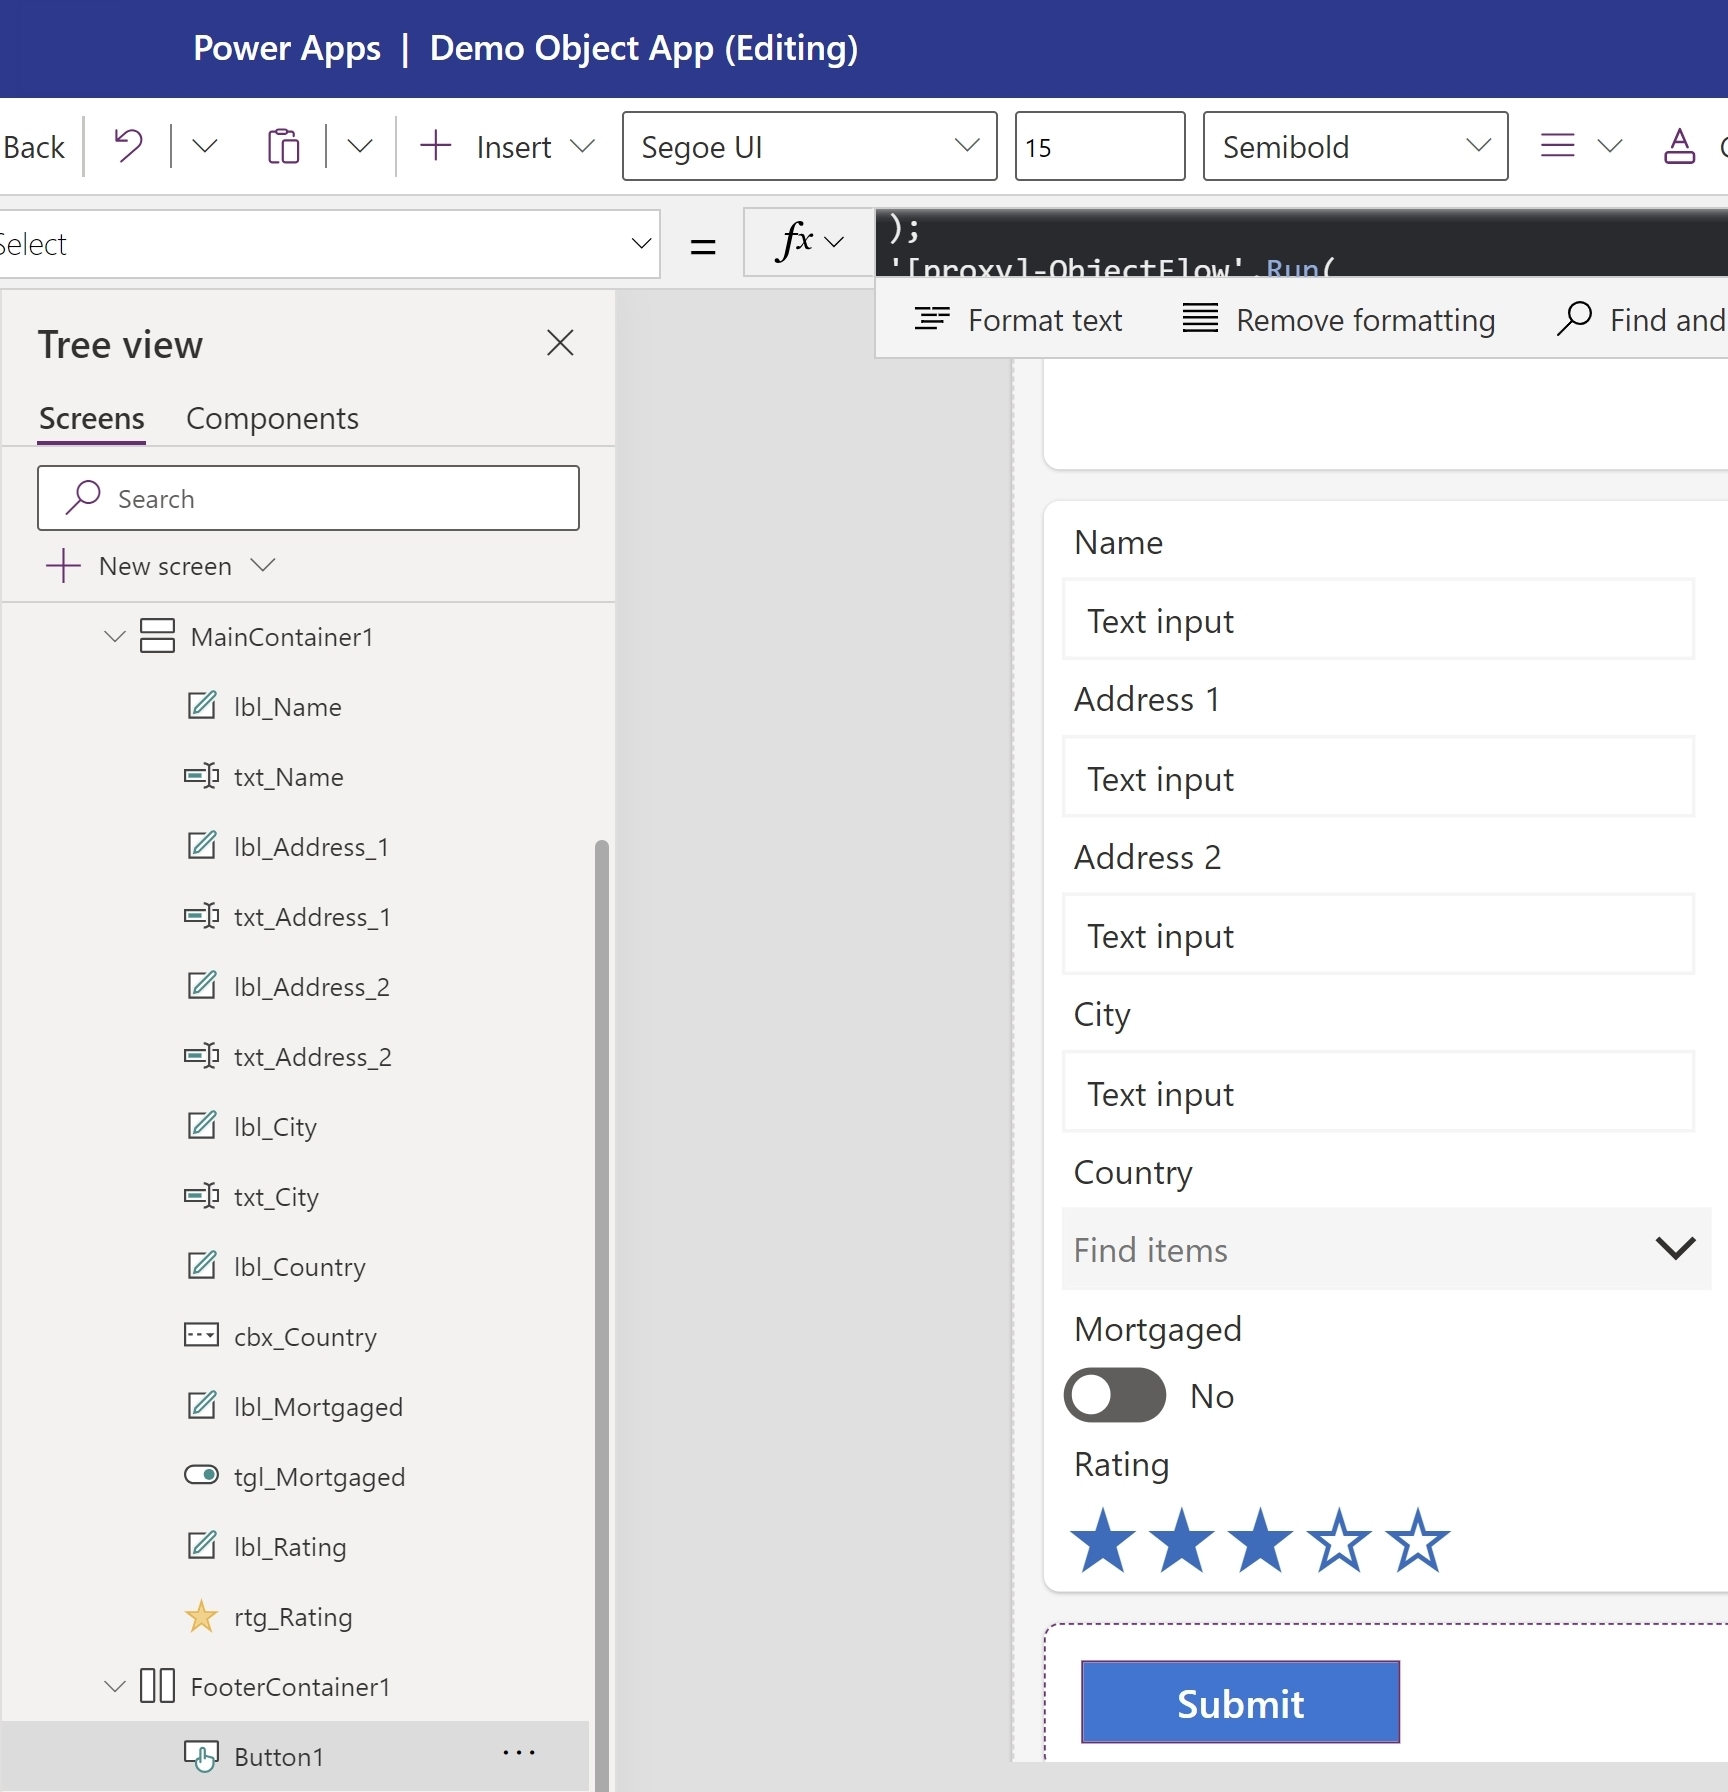Screen dimensions: 1728x1792
Task: Click the toggle icon beside tgl_Mortgaged
Action: pos(201,1475)
